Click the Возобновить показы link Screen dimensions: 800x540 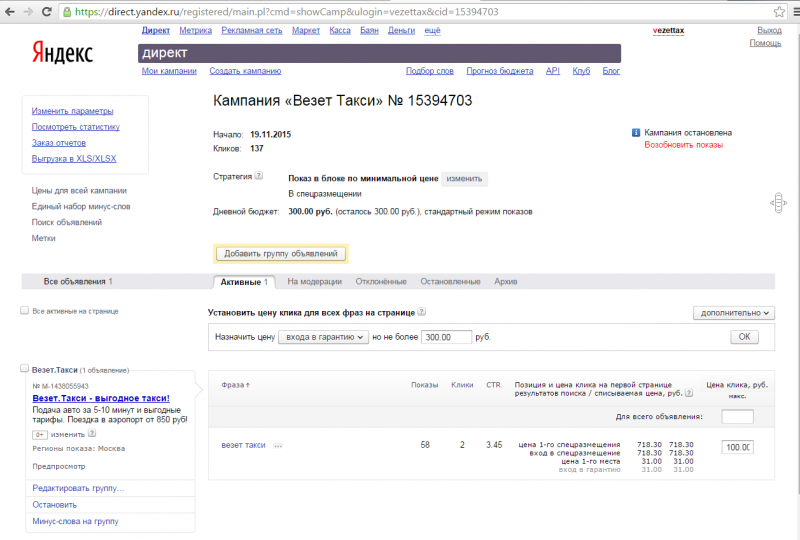coord(683,145)
